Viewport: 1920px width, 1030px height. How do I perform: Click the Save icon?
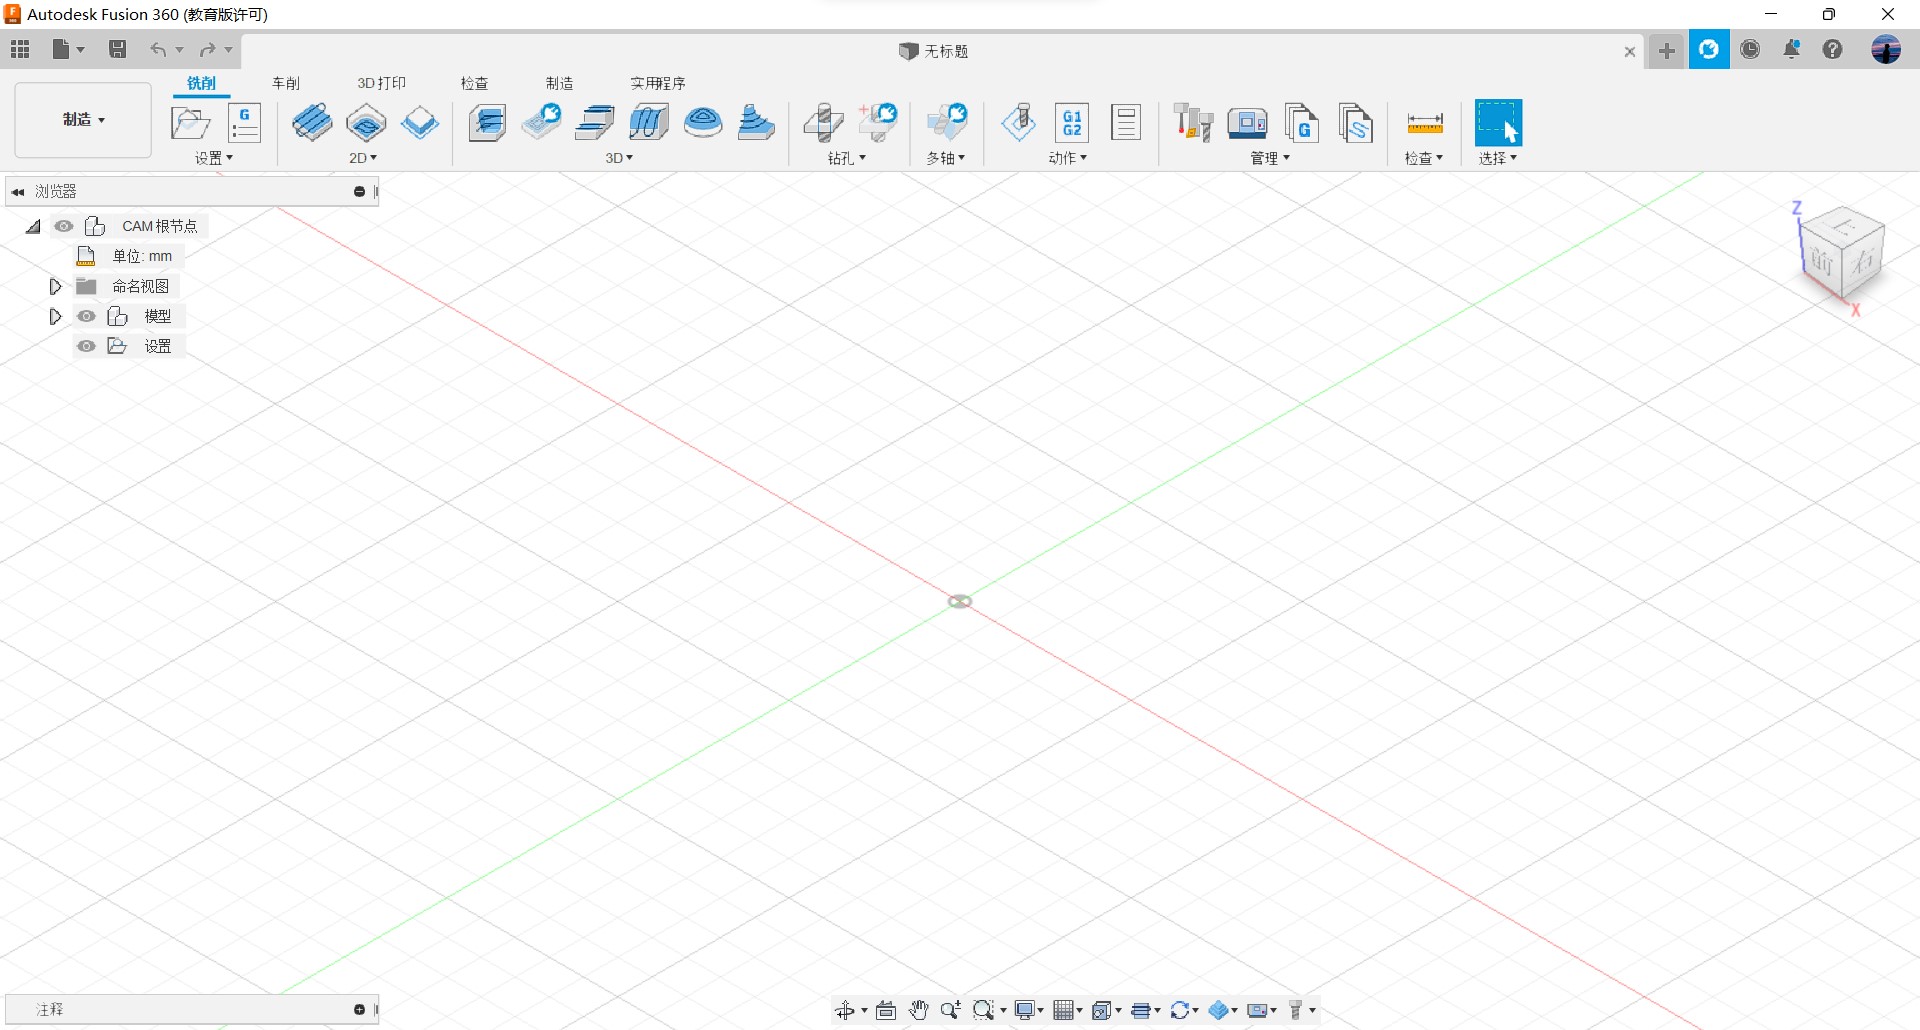[x=117, y=49]
